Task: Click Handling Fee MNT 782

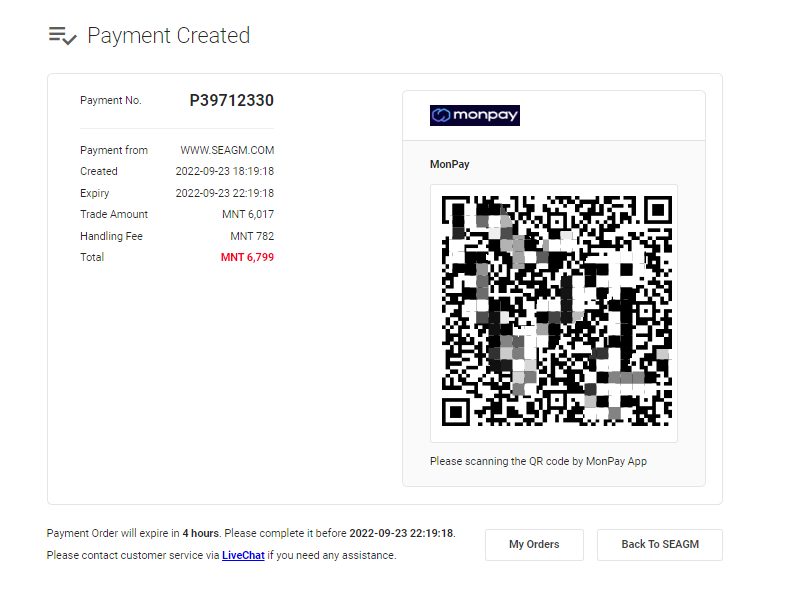Action: [x=252, y=236]
